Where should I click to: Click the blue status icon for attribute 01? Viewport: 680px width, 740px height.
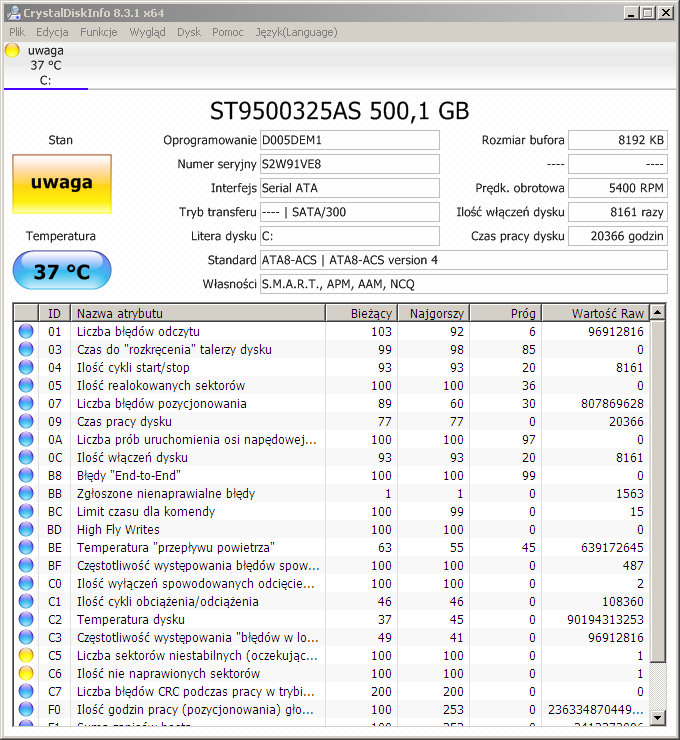[x=26, y=331]
